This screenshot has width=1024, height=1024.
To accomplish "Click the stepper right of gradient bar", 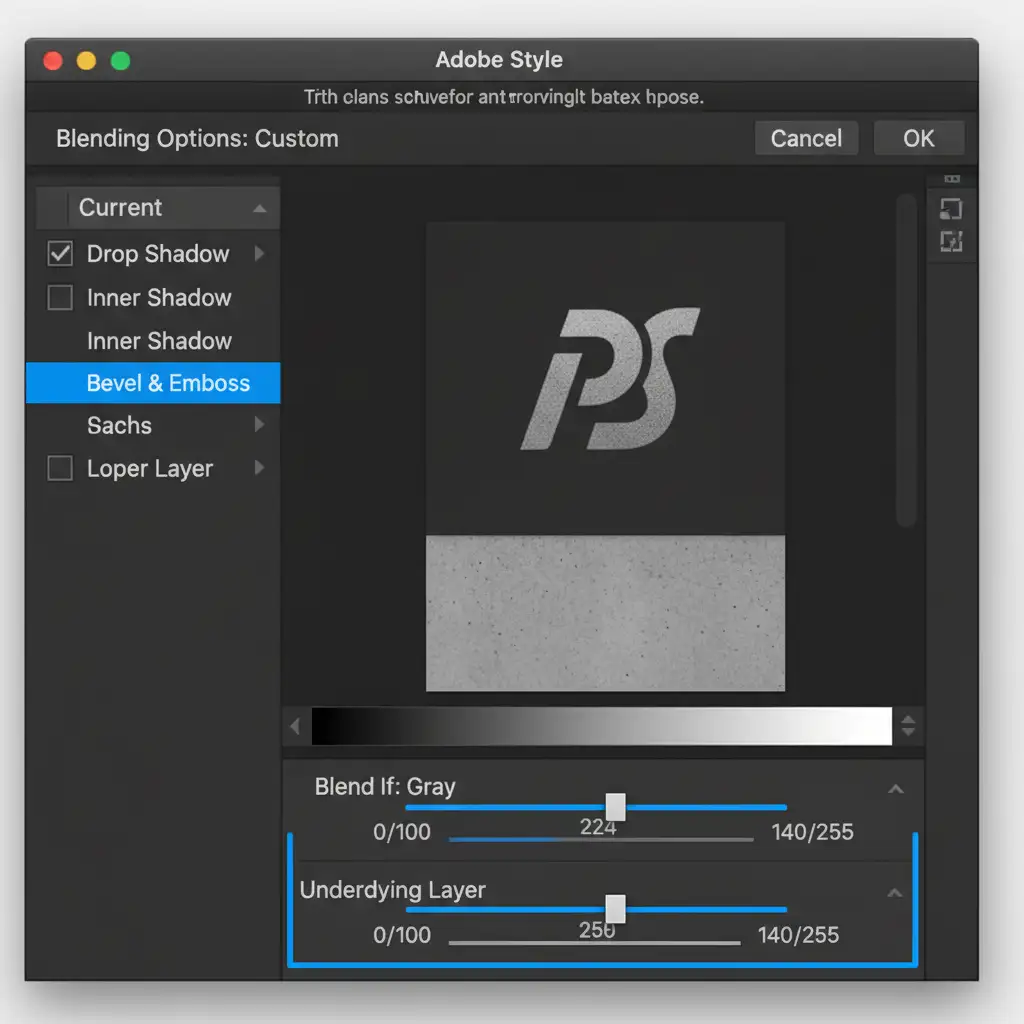I will pyautogui.click(x=908, y=726).
